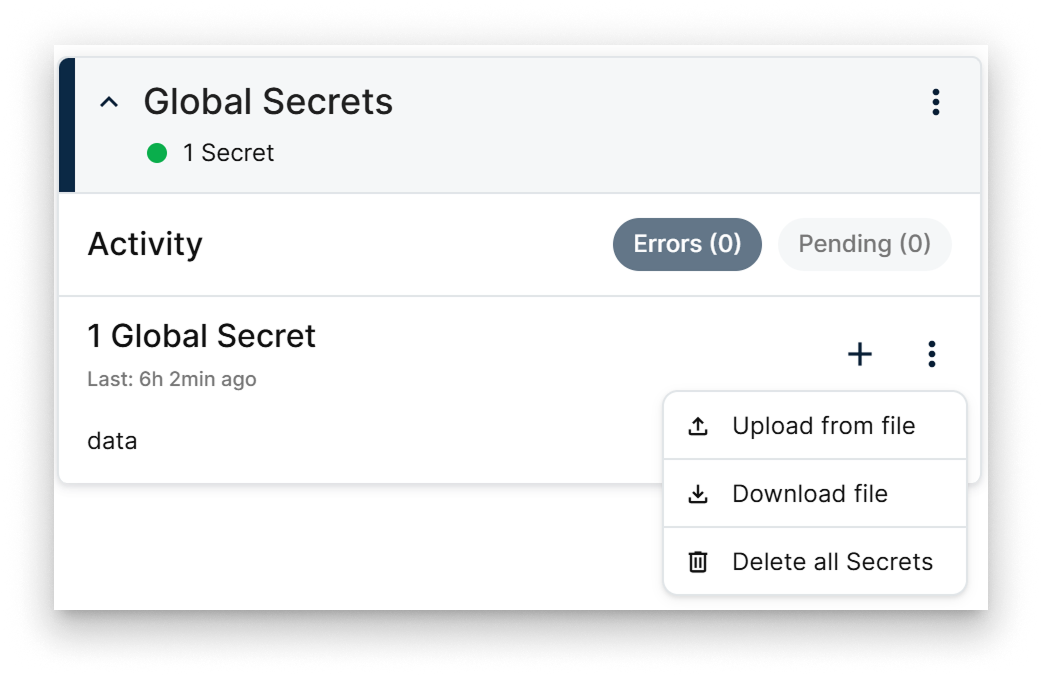Click the "Activity" section heading
1042x675 pixels.
146,243
